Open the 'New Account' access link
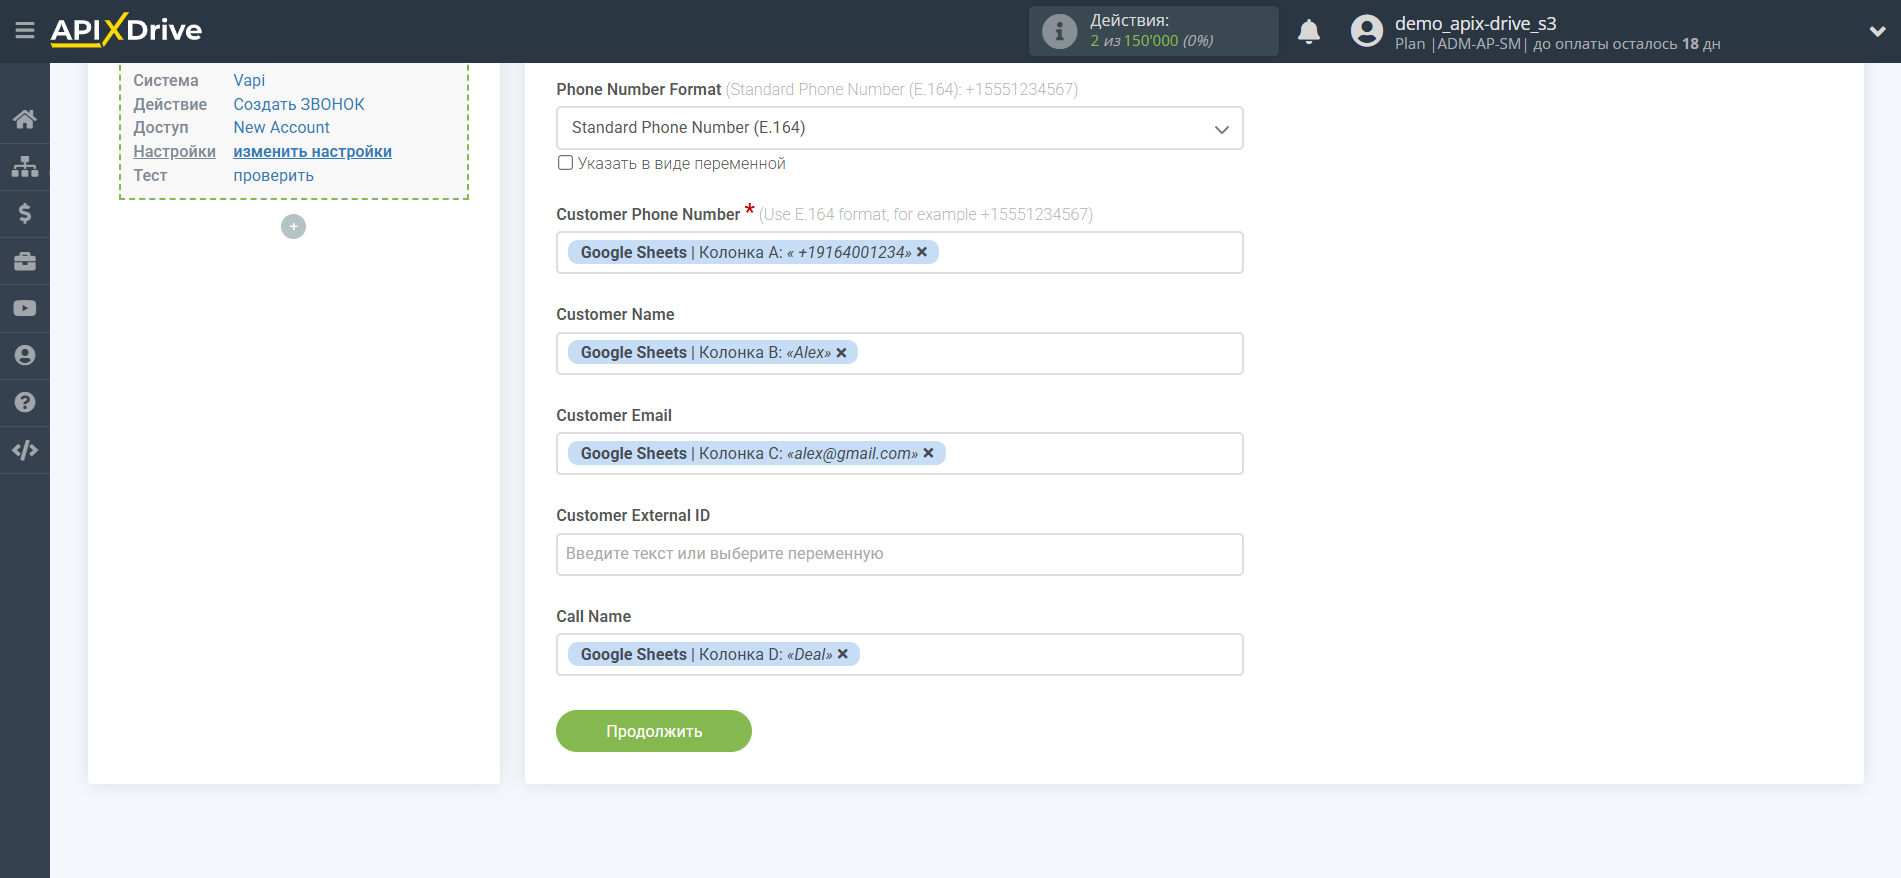The image size is (1901, 878). 282,128
